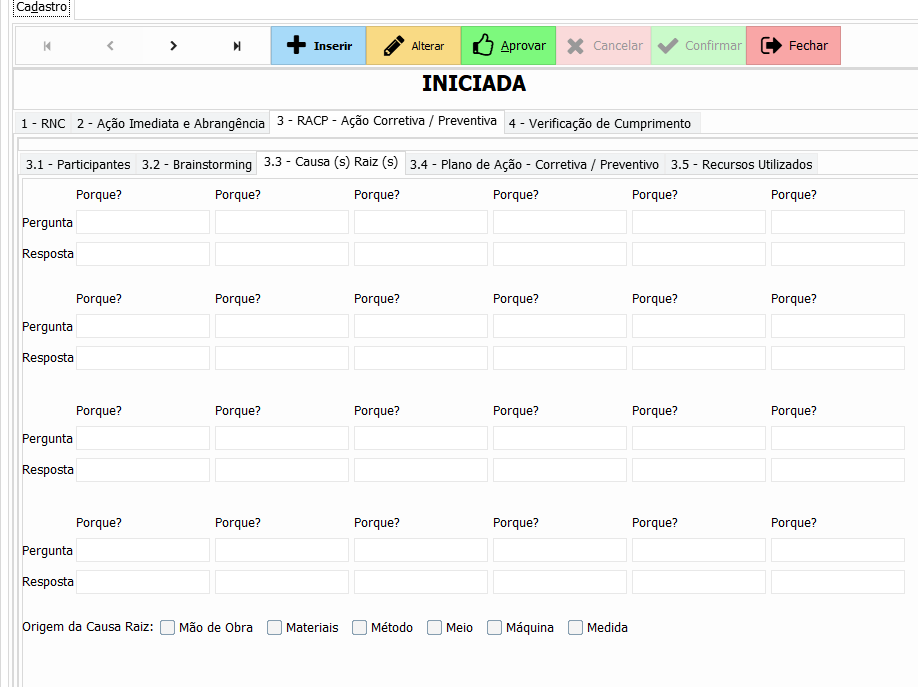
Task: Switch to 3.2 - Brainstorming tab
Action: [197, 164]
